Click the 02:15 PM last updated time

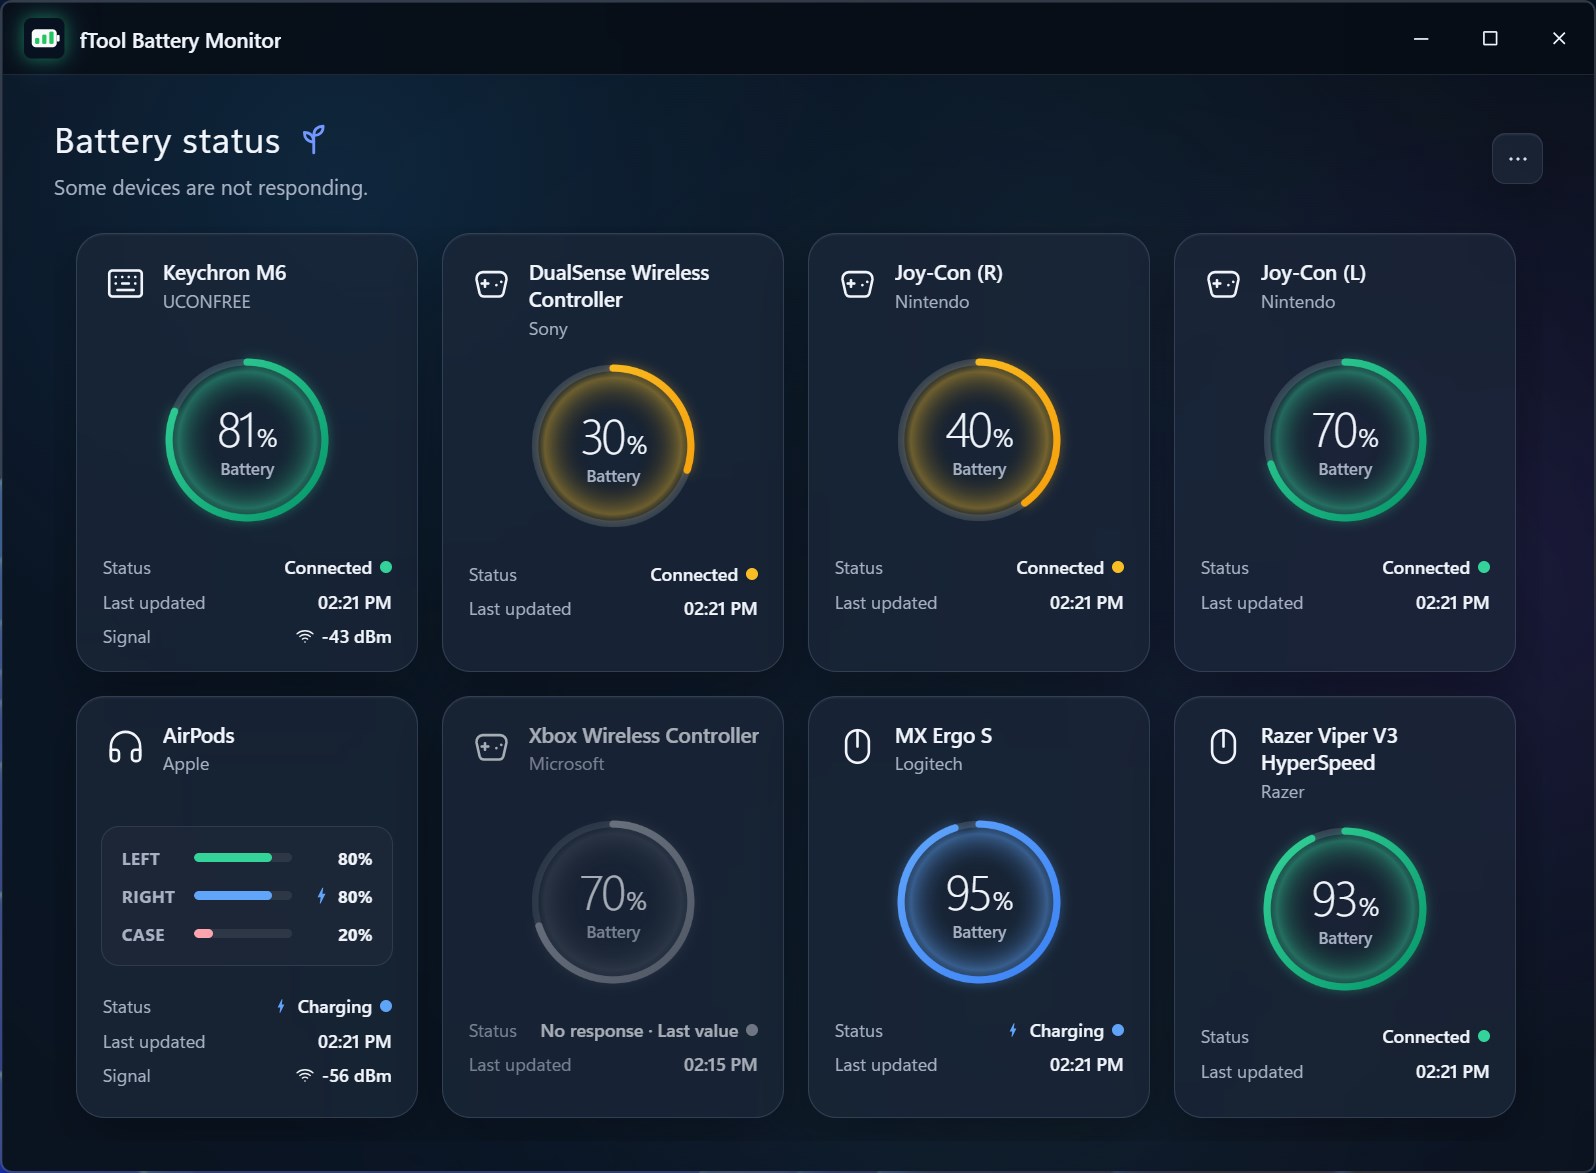[x=720, y=1065]
